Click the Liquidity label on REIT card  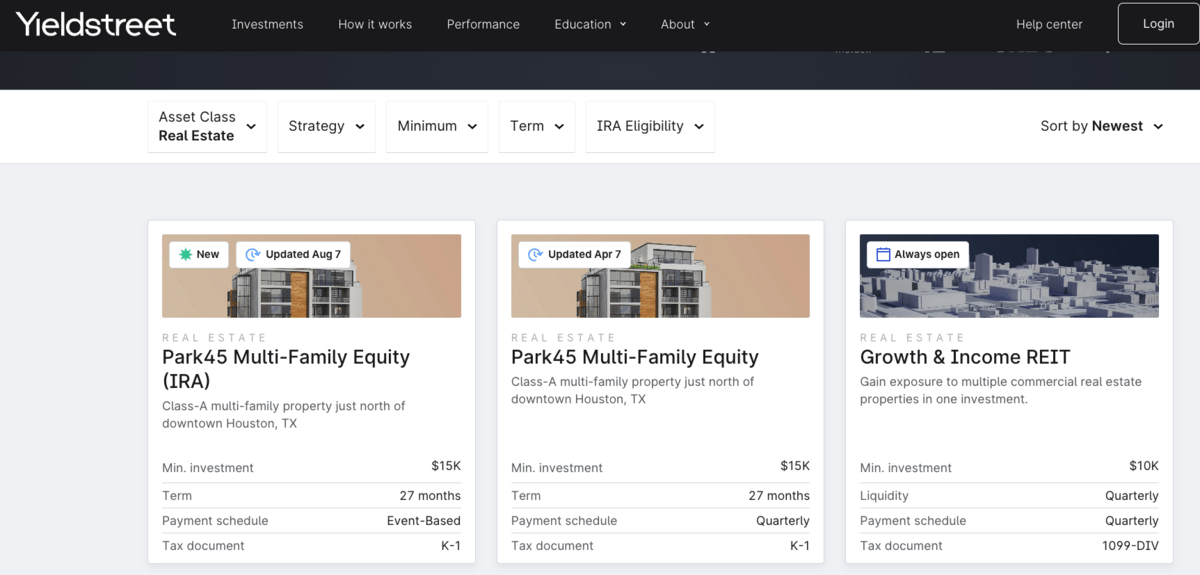(x=884, y=496)
